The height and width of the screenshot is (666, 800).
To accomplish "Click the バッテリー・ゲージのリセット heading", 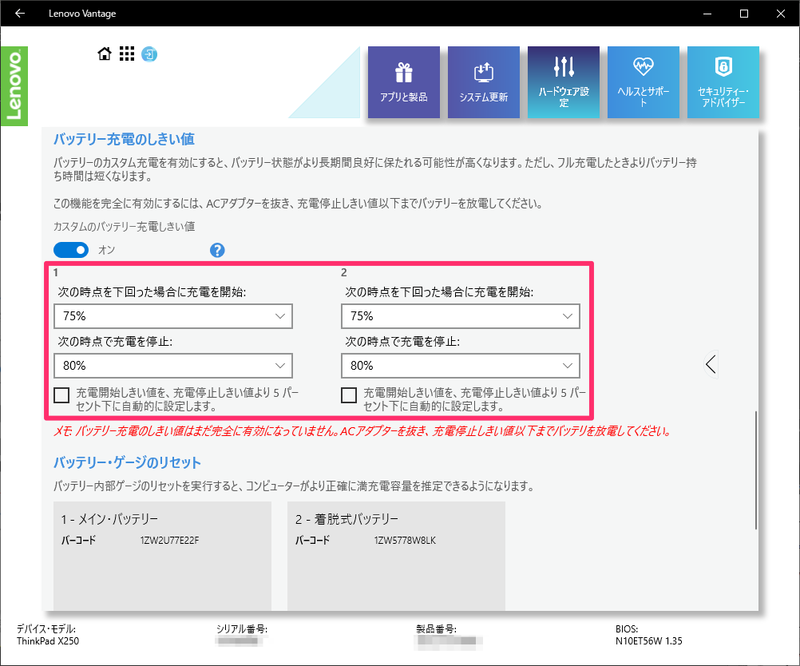I will point(127,462).
